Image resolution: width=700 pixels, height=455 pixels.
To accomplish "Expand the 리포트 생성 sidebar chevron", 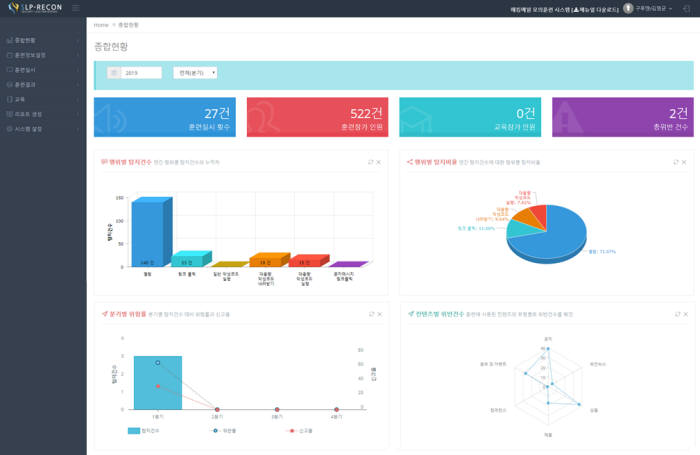I will coord(78,114).
